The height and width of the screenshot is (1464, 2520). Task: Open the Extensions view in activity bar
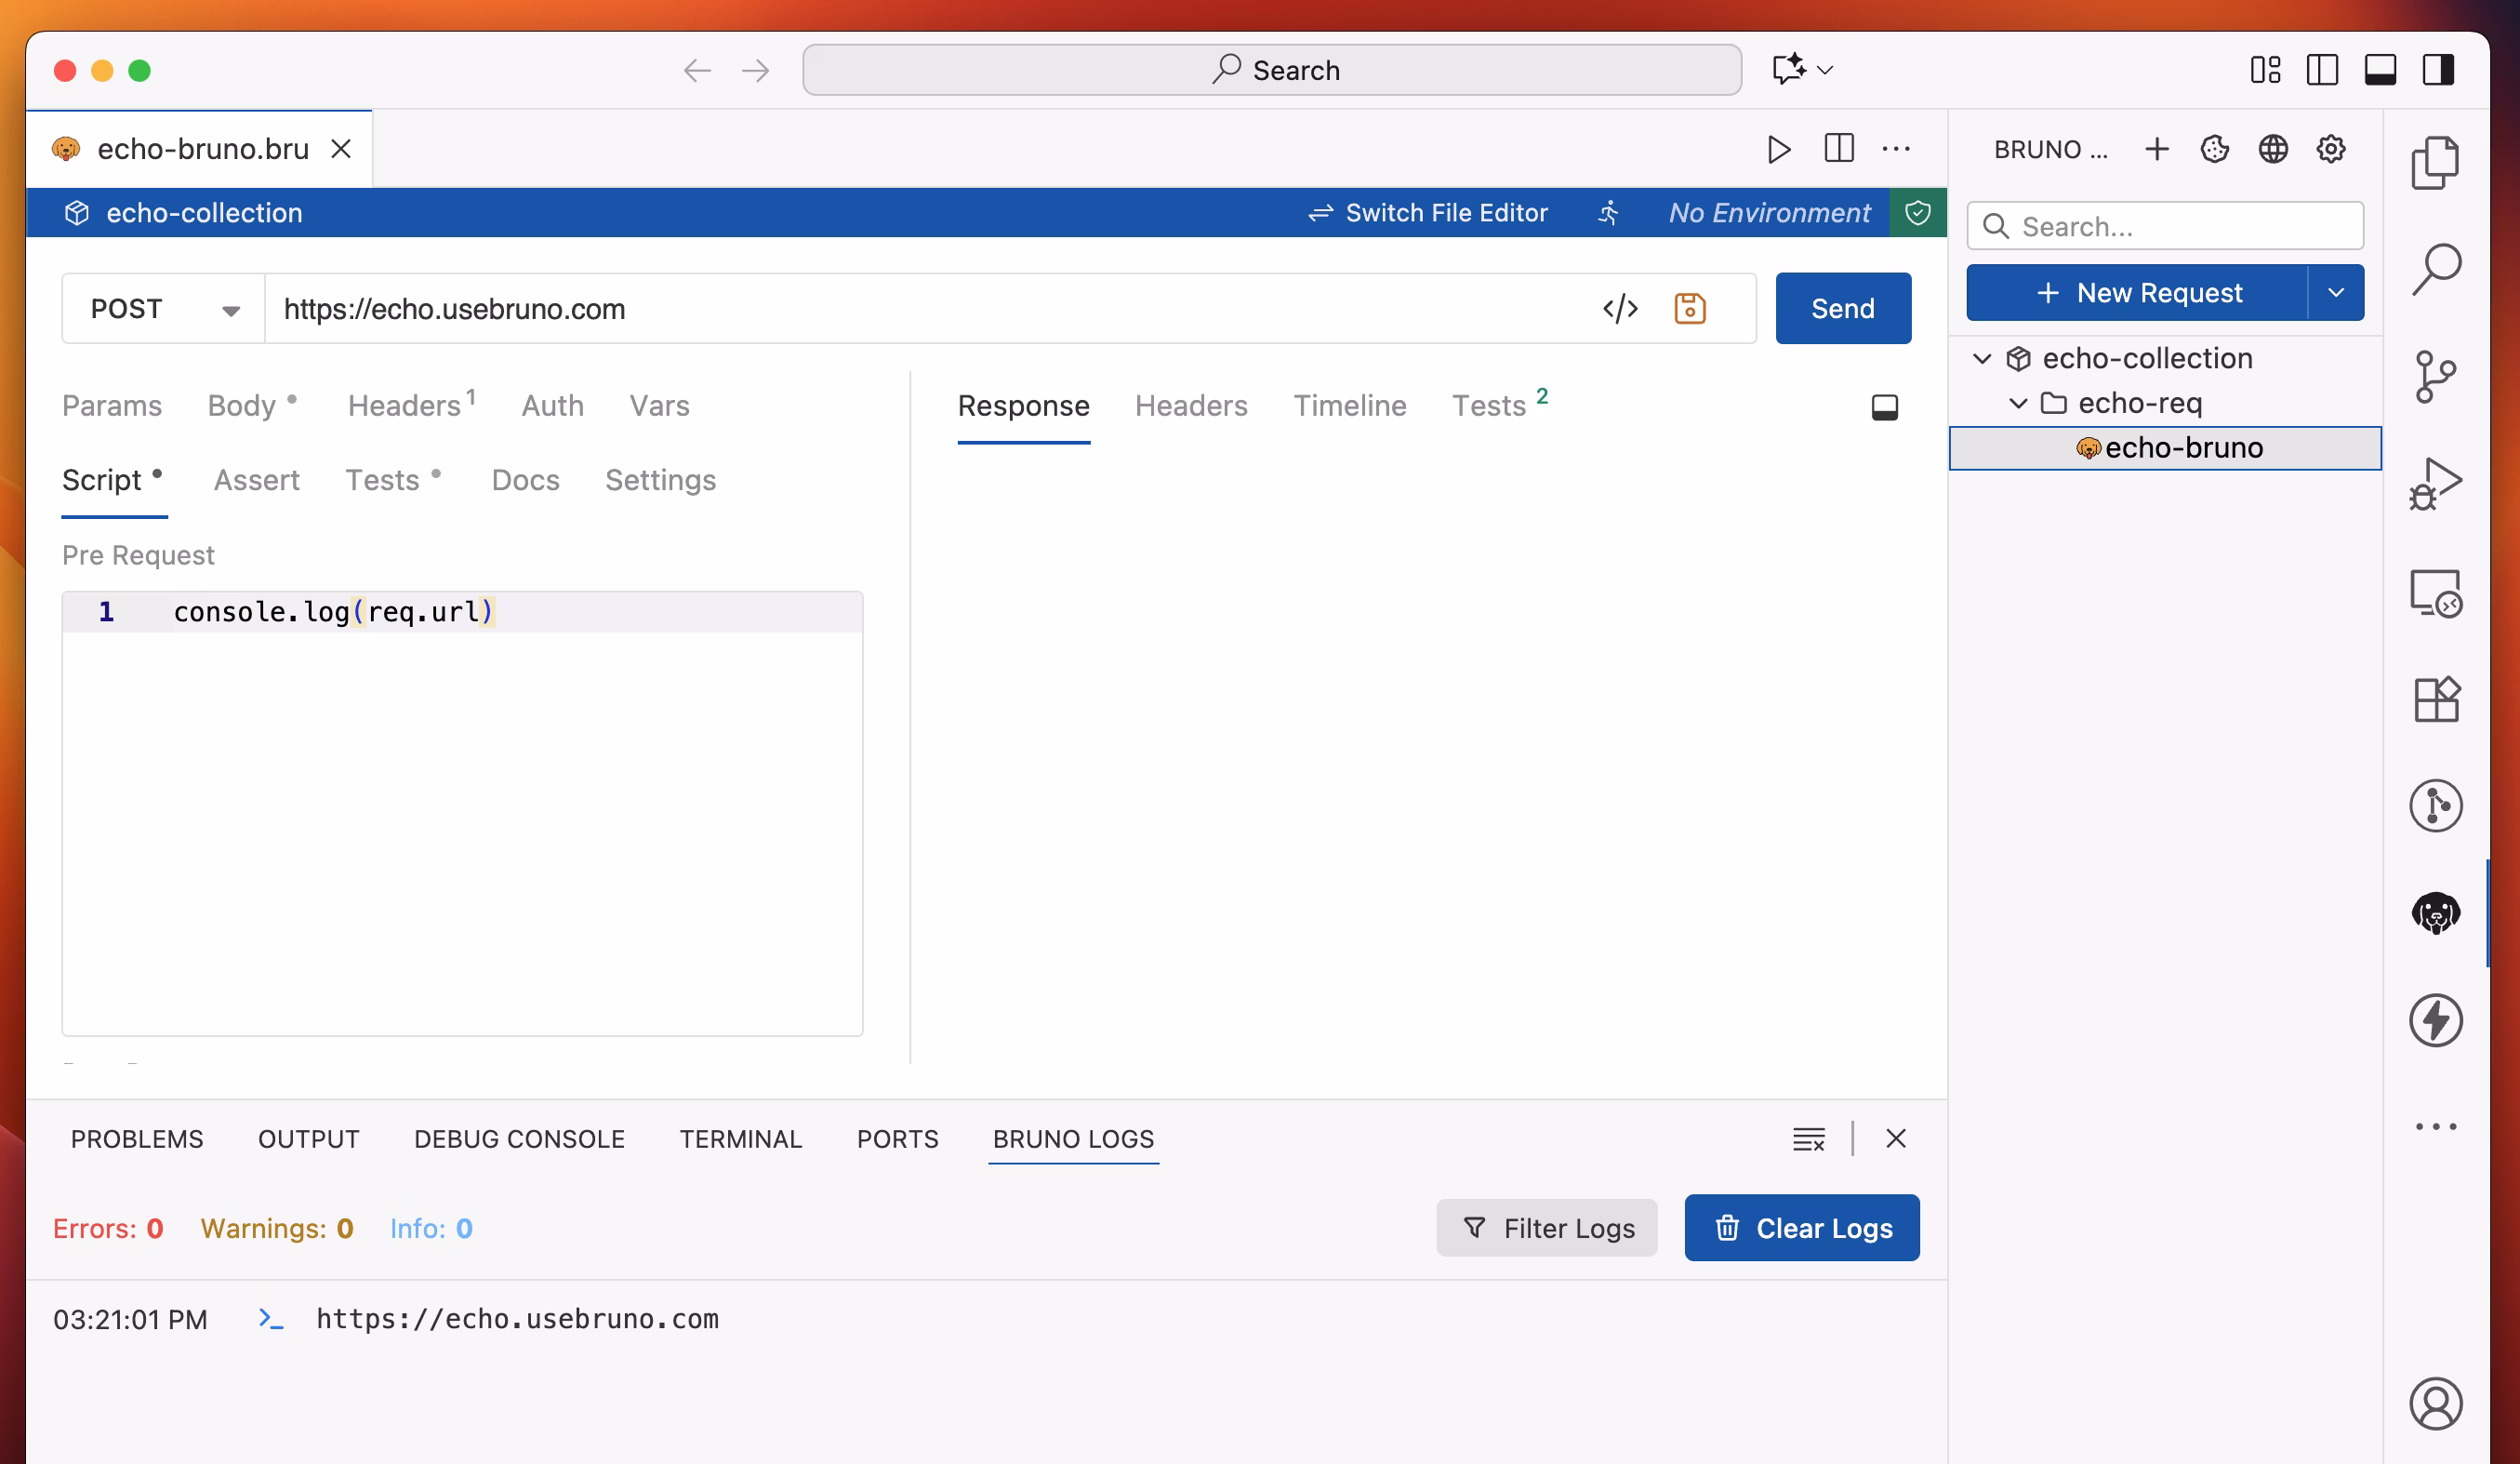pos(2437,699)
